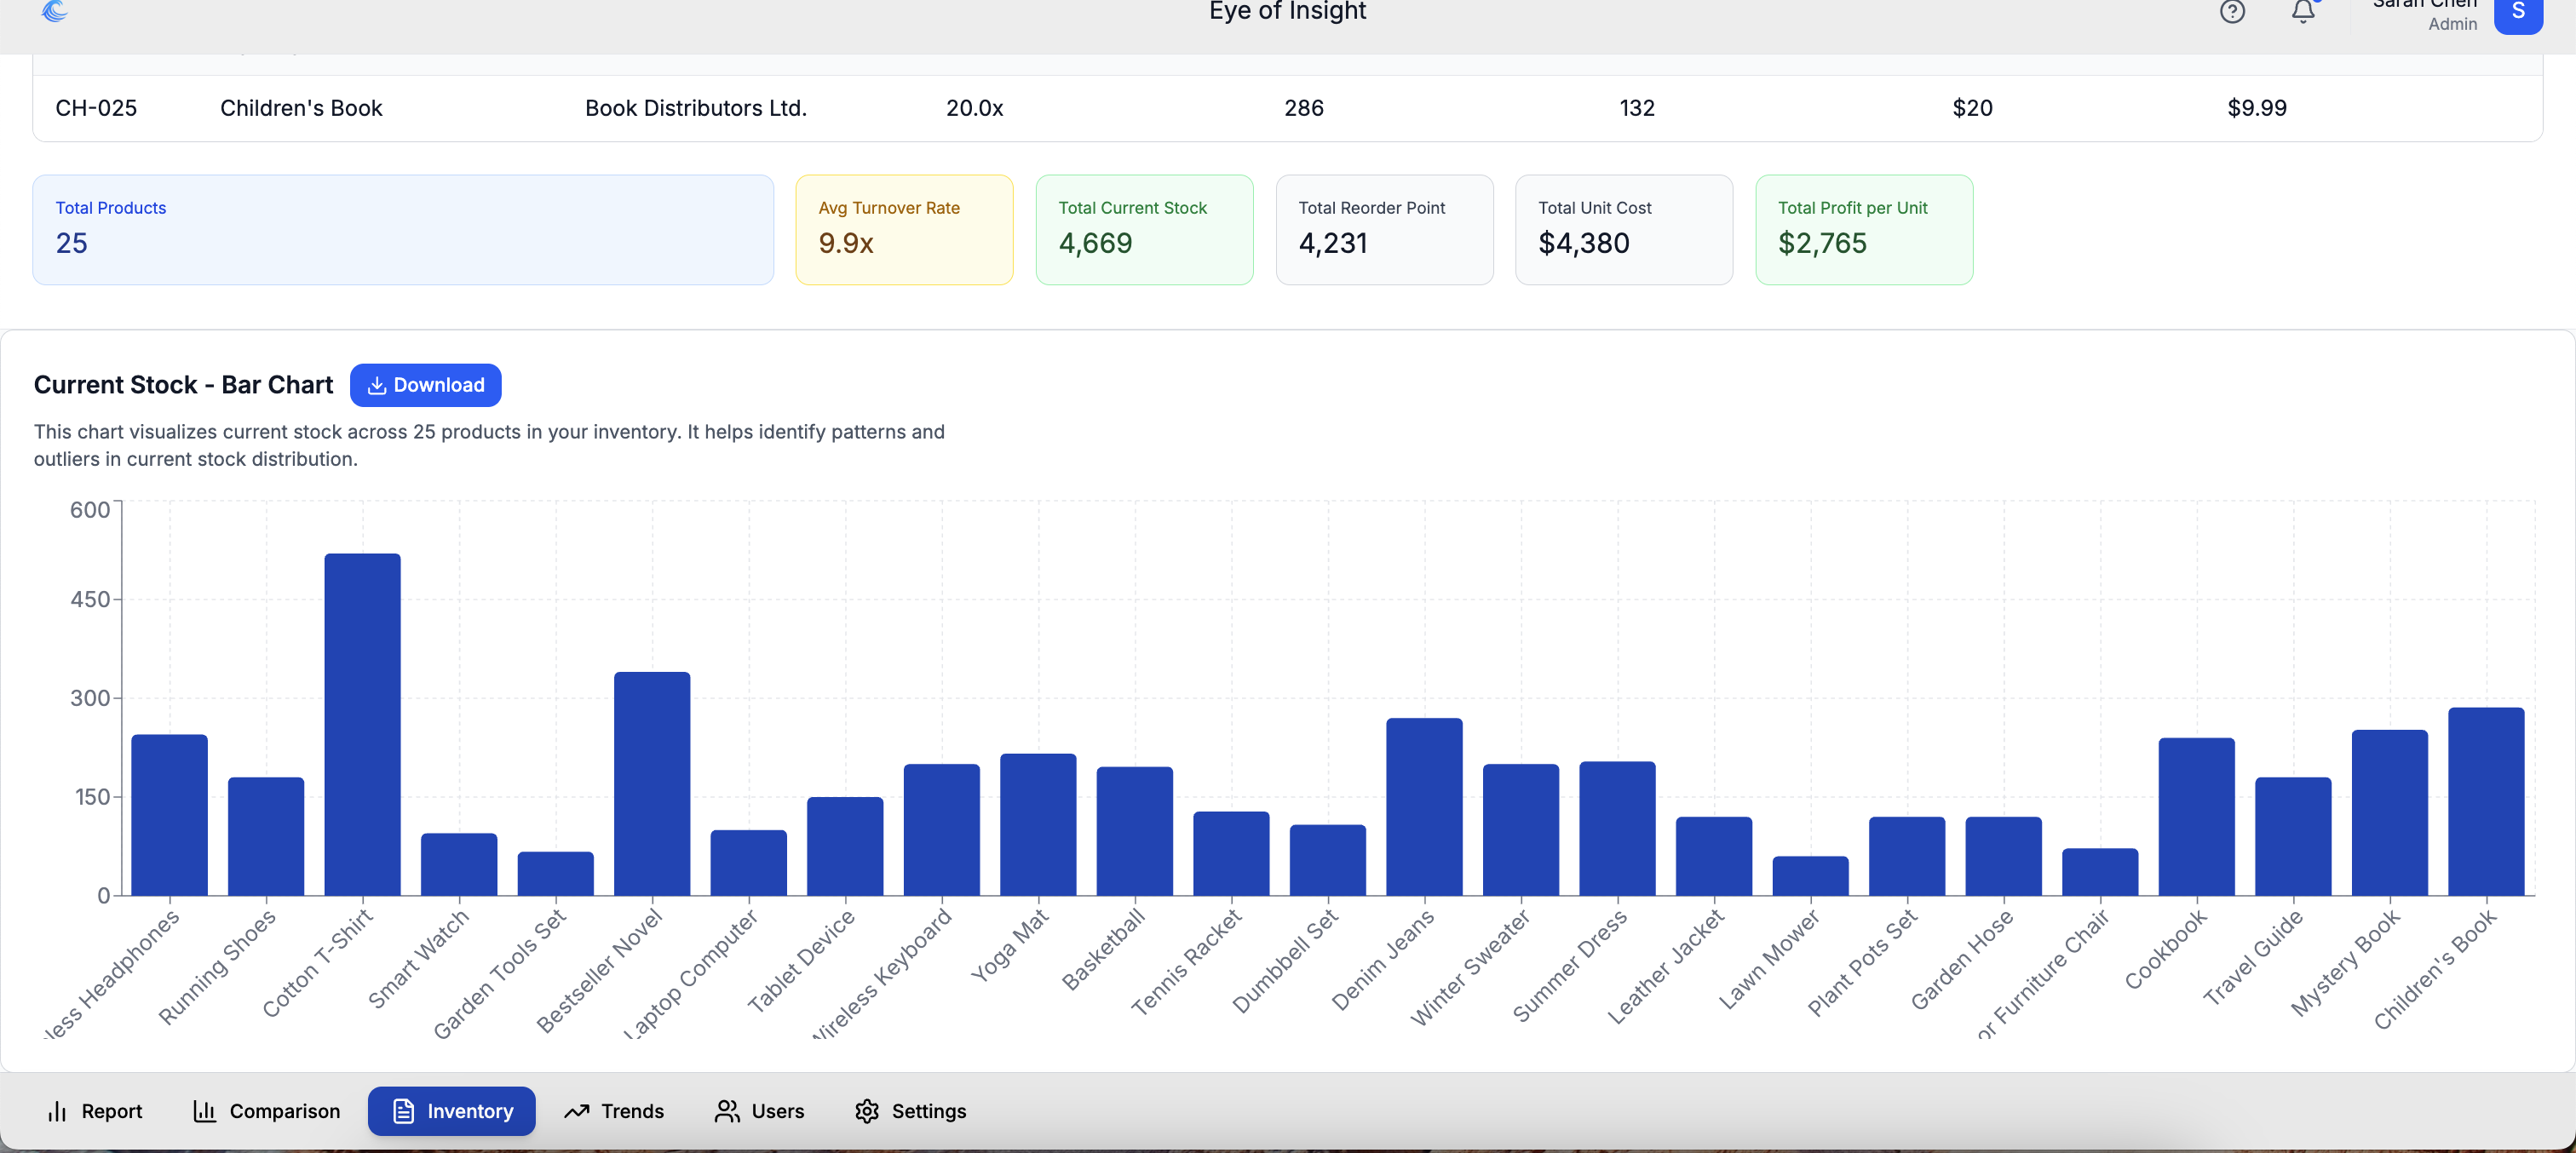Click the Eye of Insight logo
The height and width of the screenshot is (1153, 2576).
(55, 12)
